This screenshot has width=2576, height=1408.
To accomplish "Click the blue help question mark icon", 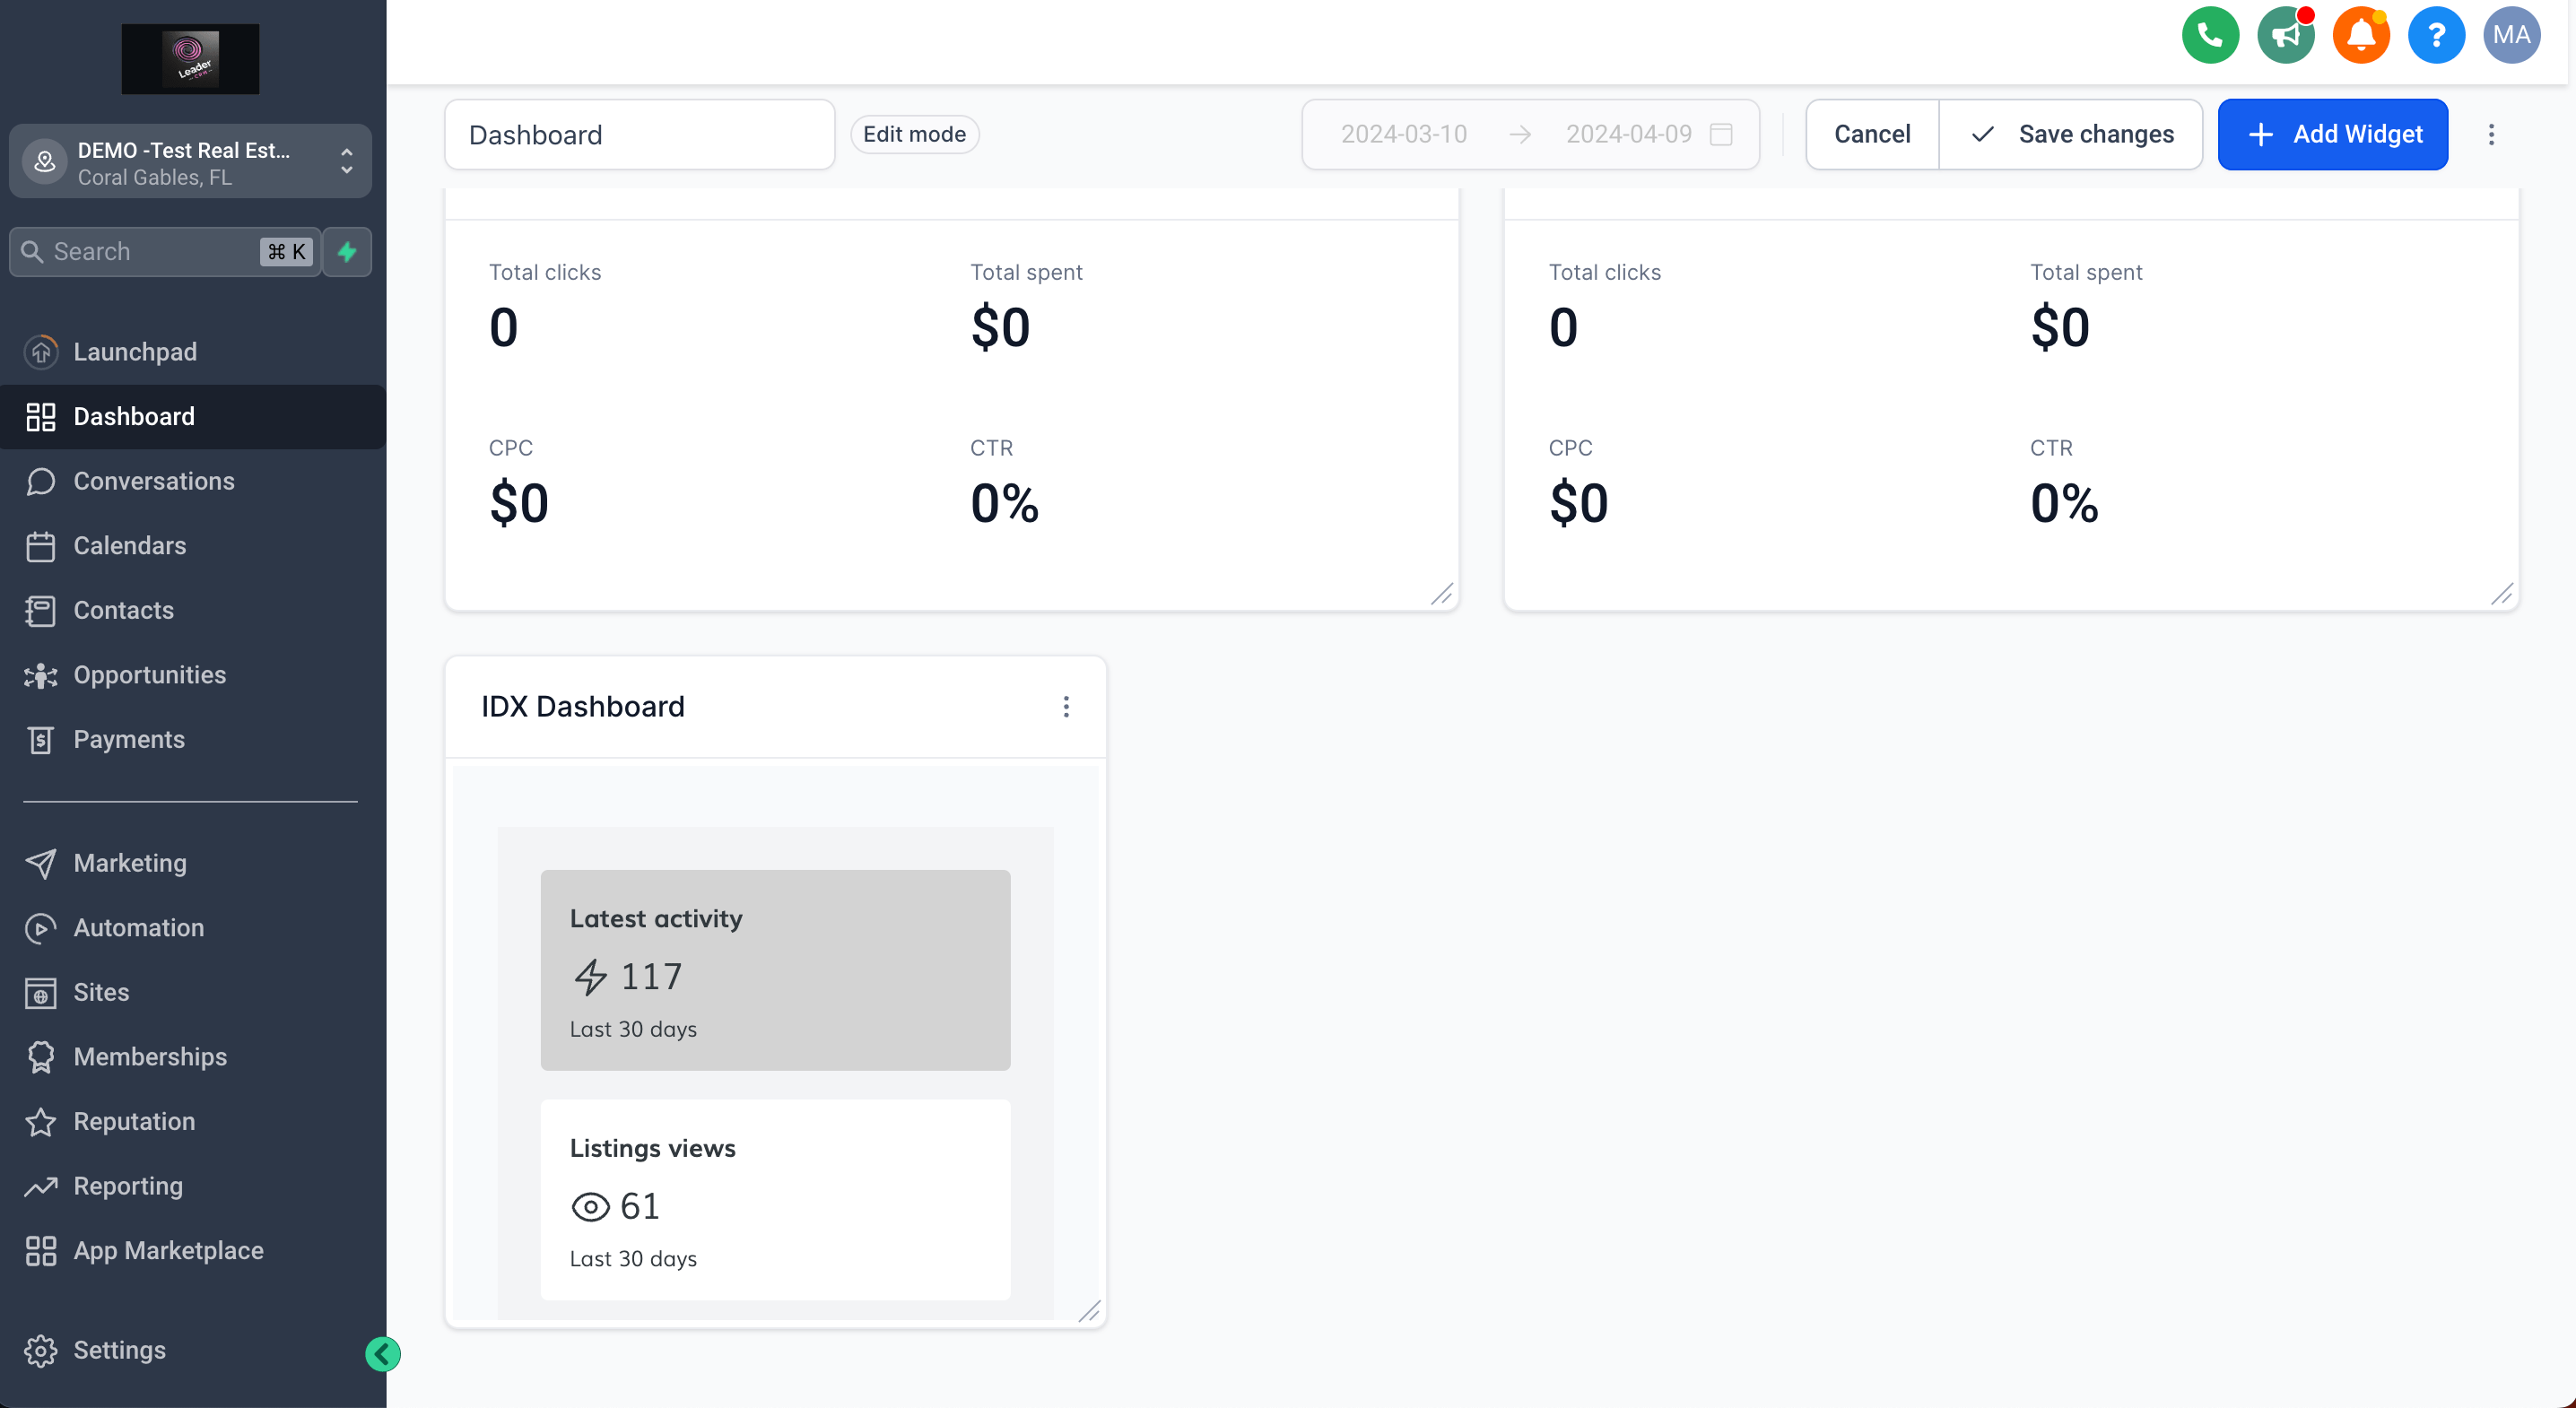I will pos(2435,36).
